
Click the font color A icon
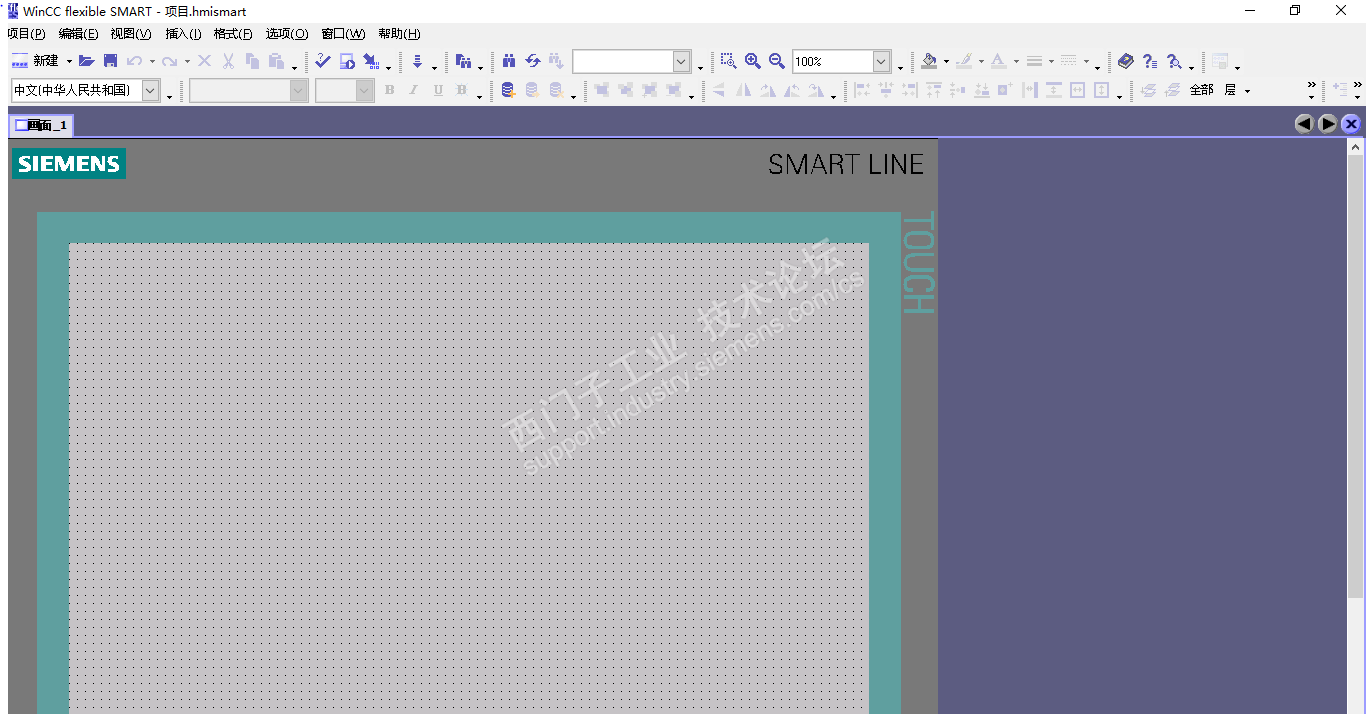point(998,61)
